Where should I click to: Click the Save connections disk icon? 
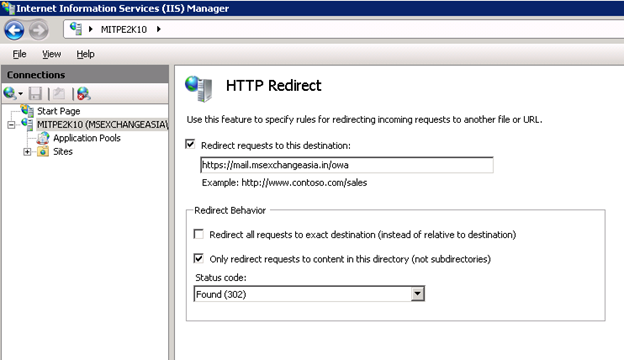pos(35,93)
